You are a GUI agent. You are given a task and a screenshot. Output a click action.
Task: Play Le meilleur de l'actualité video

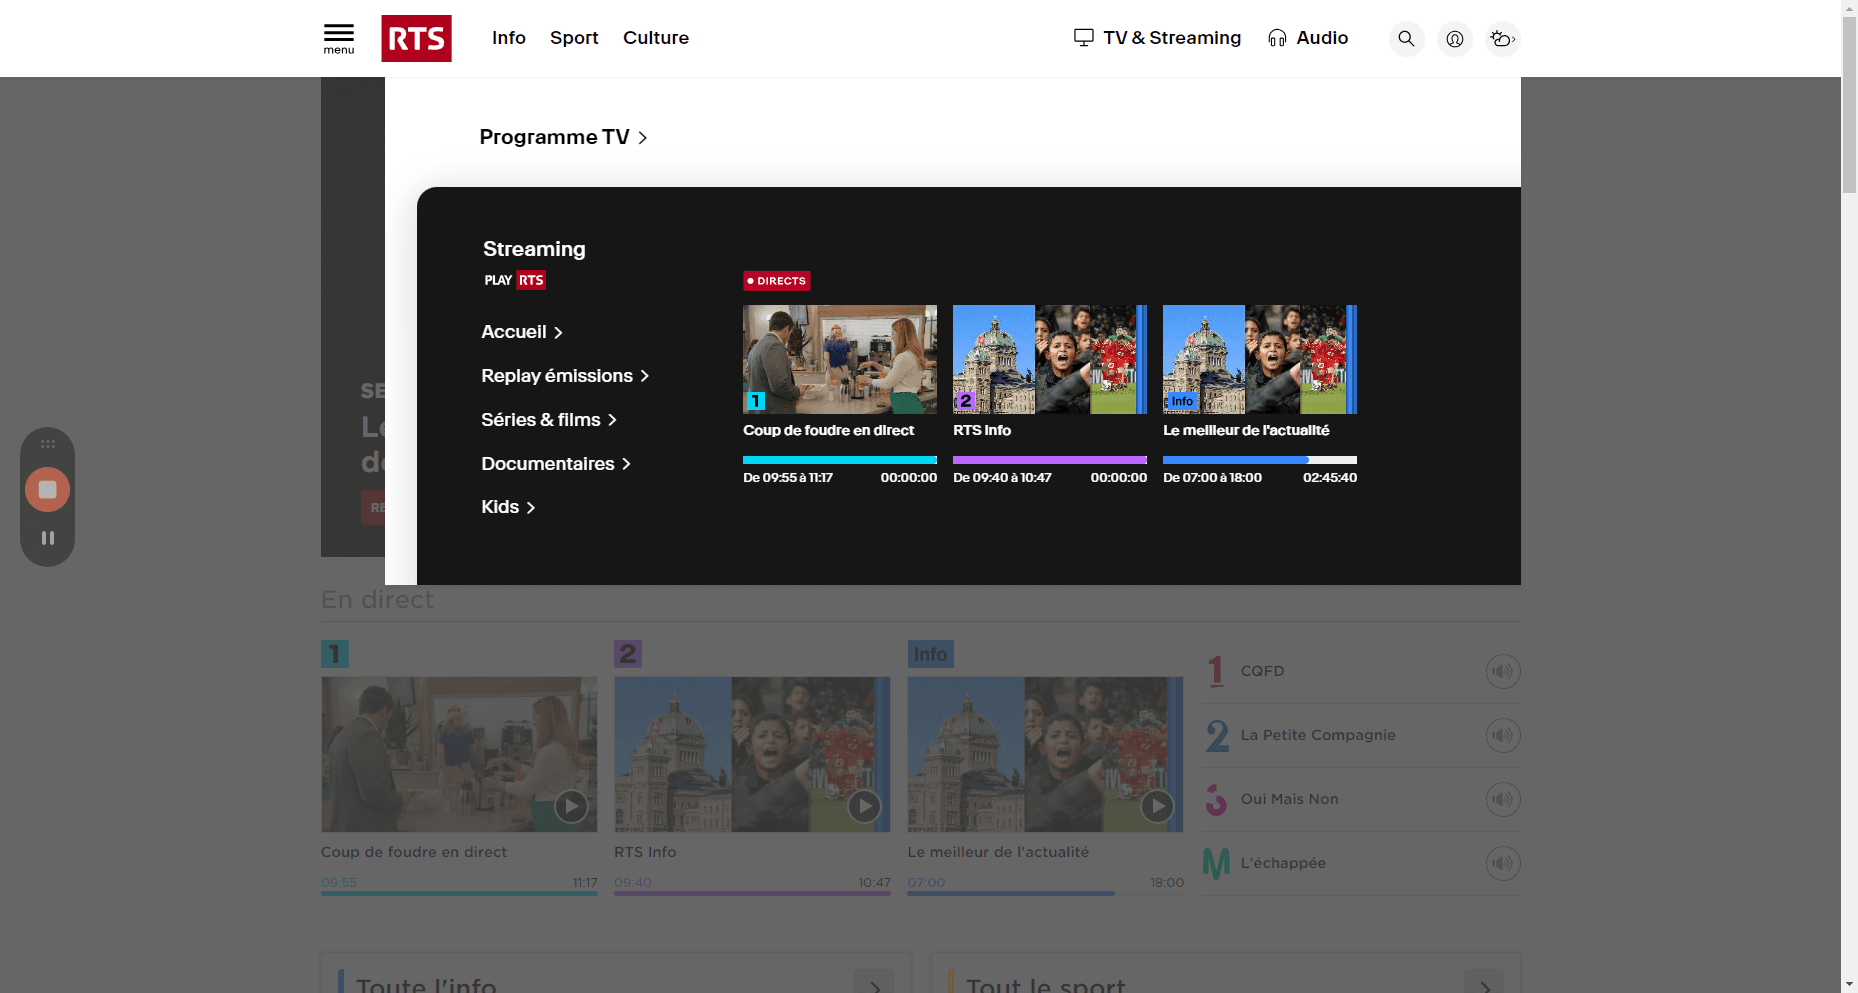point(1157,805)
